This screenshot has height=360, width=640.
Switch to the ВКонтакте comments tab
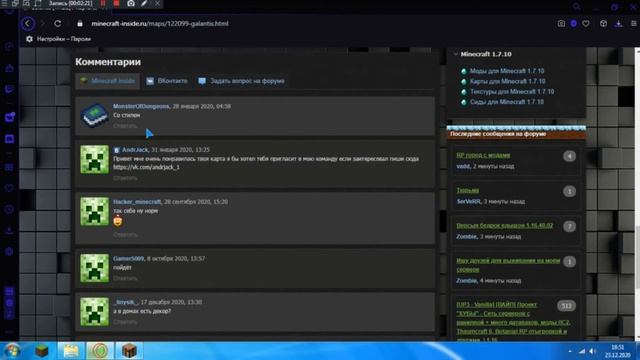pyautogui.click(x=167, y=81)
